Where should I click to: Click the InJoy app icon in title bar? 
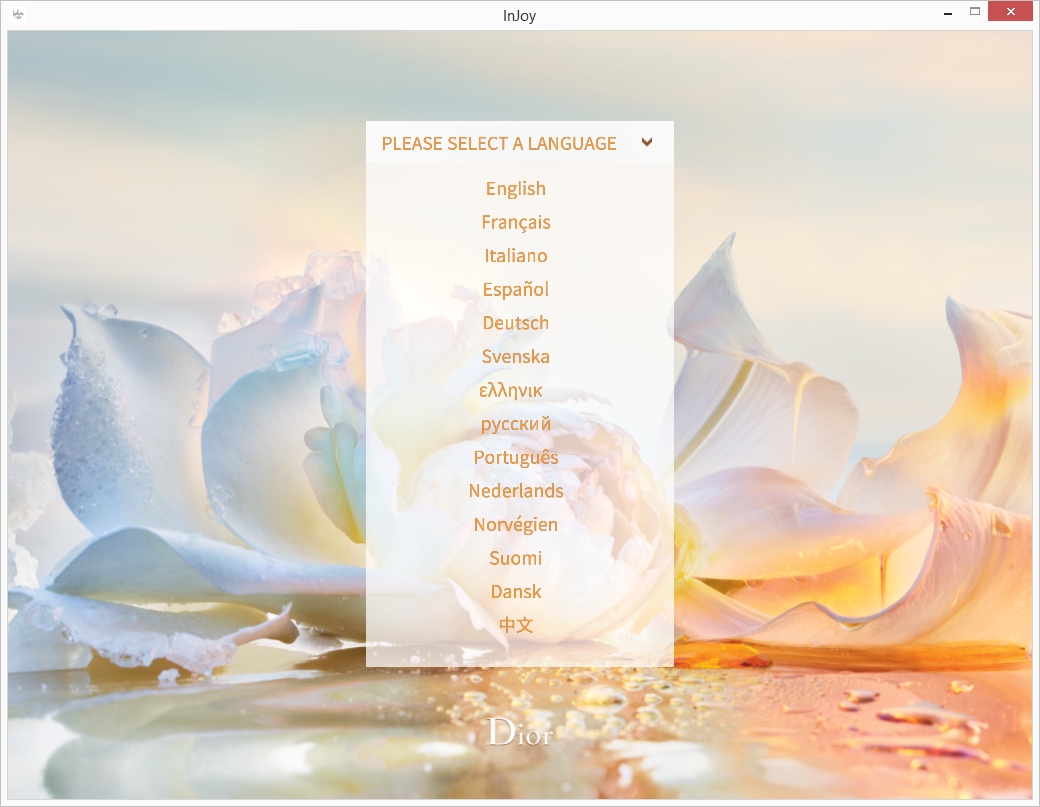[18, 15]
